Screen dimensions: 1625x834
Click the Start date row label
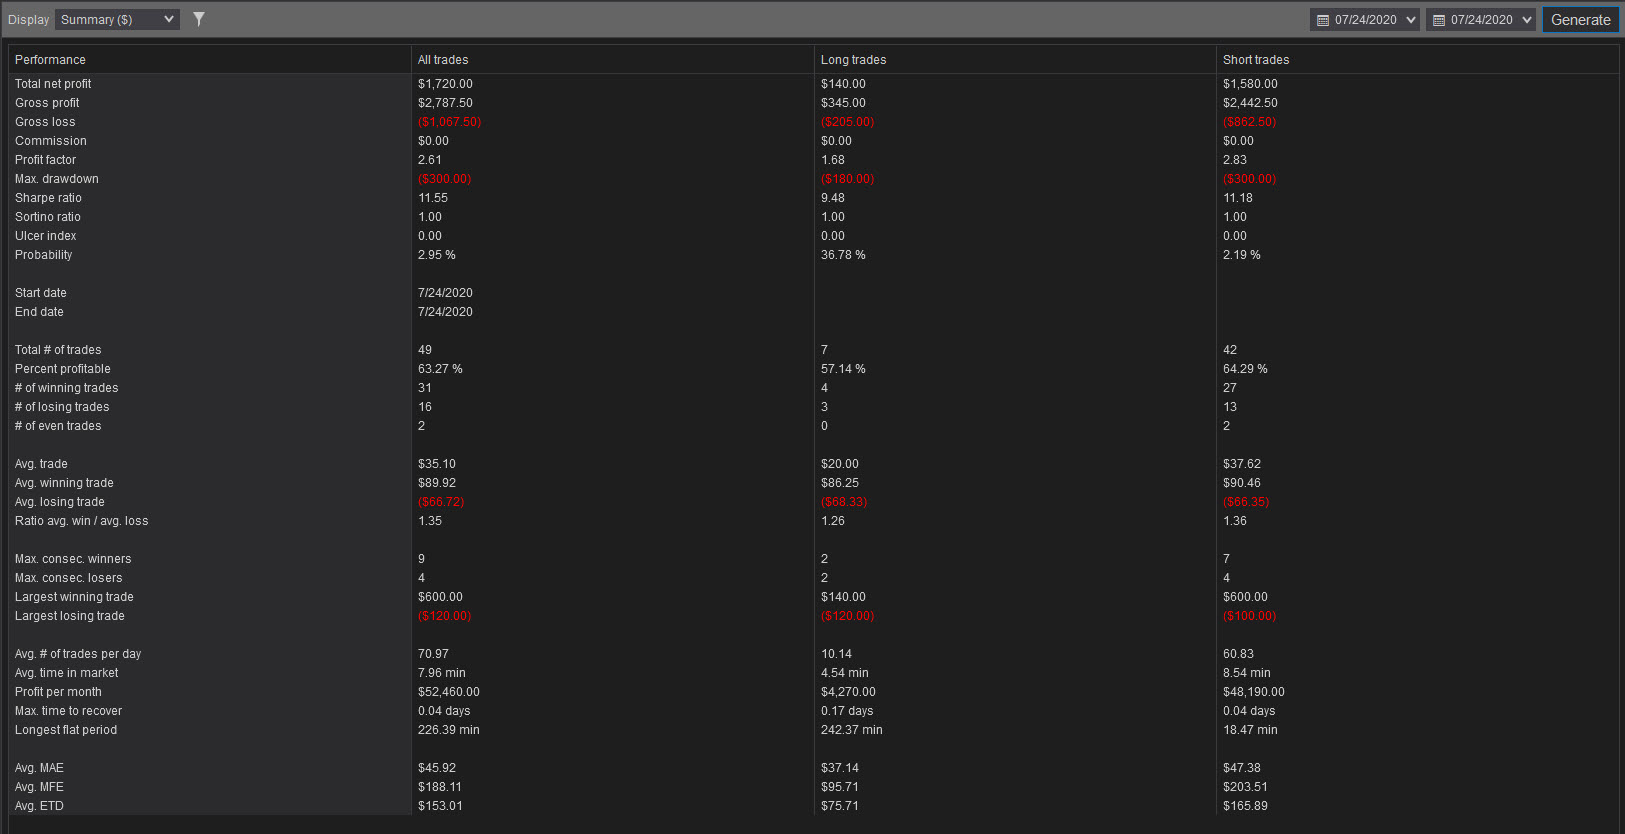[41, 293]
